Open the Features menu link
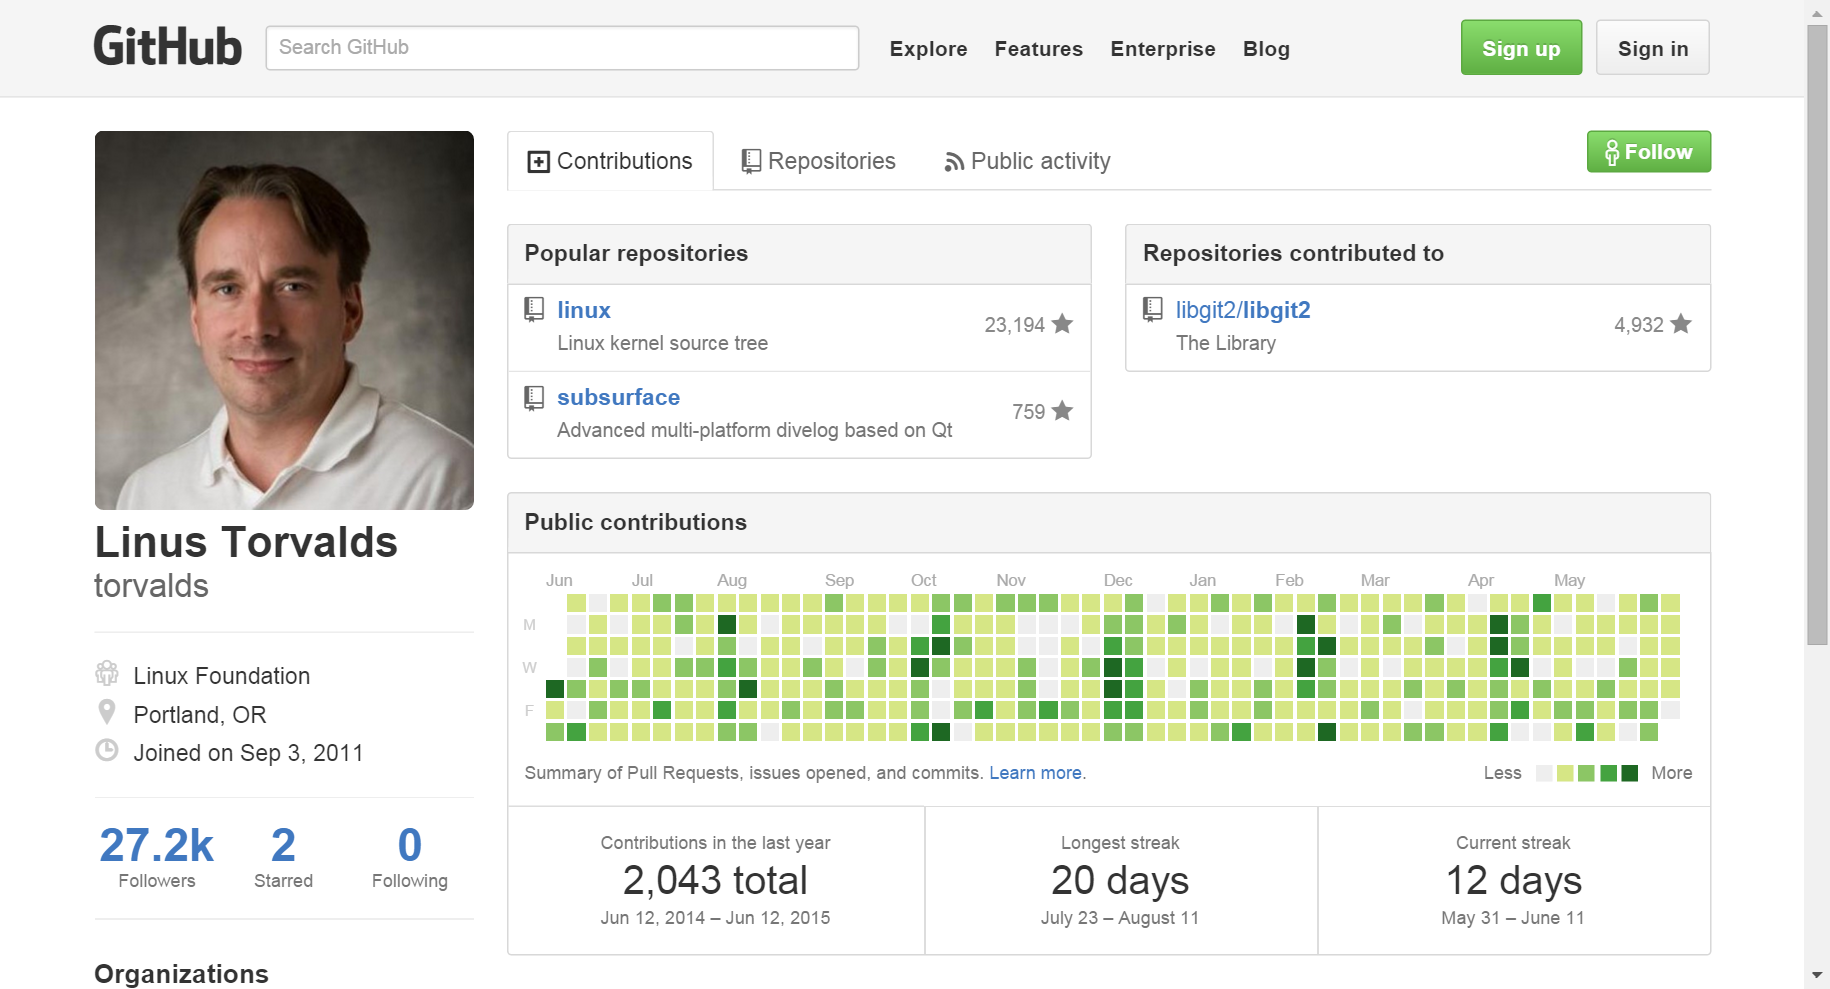The image size is (1830, 989). click(1038, 49)
